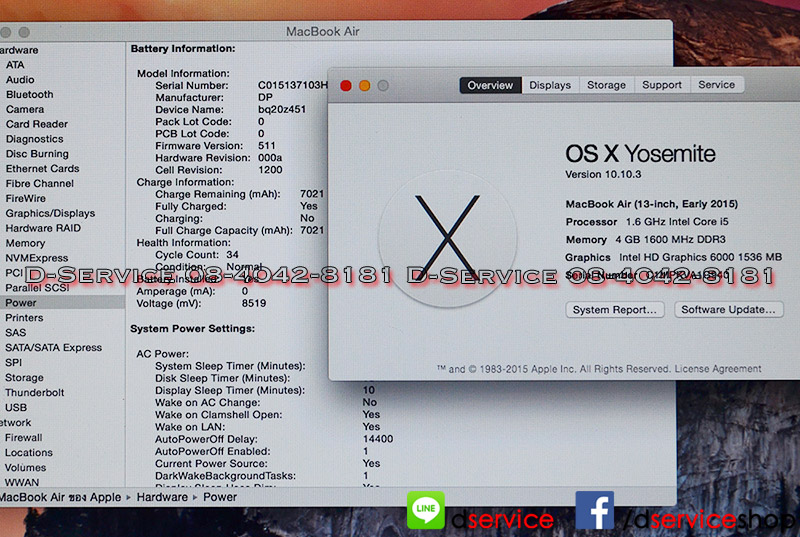Select Memory in the sidebar
The image size is (800, 537).
coord(25,243)
